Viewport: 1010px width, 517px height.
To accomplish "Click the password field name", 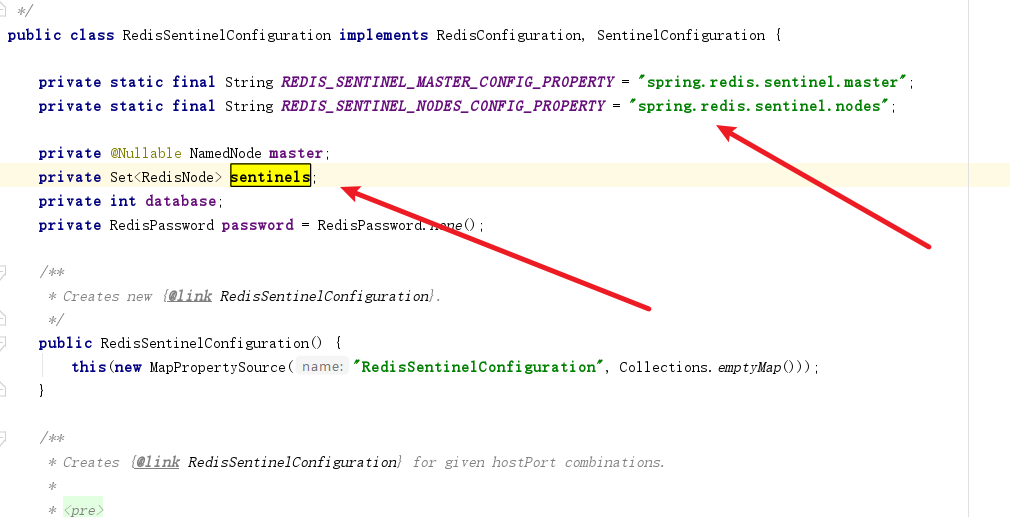I will point(257,225).
